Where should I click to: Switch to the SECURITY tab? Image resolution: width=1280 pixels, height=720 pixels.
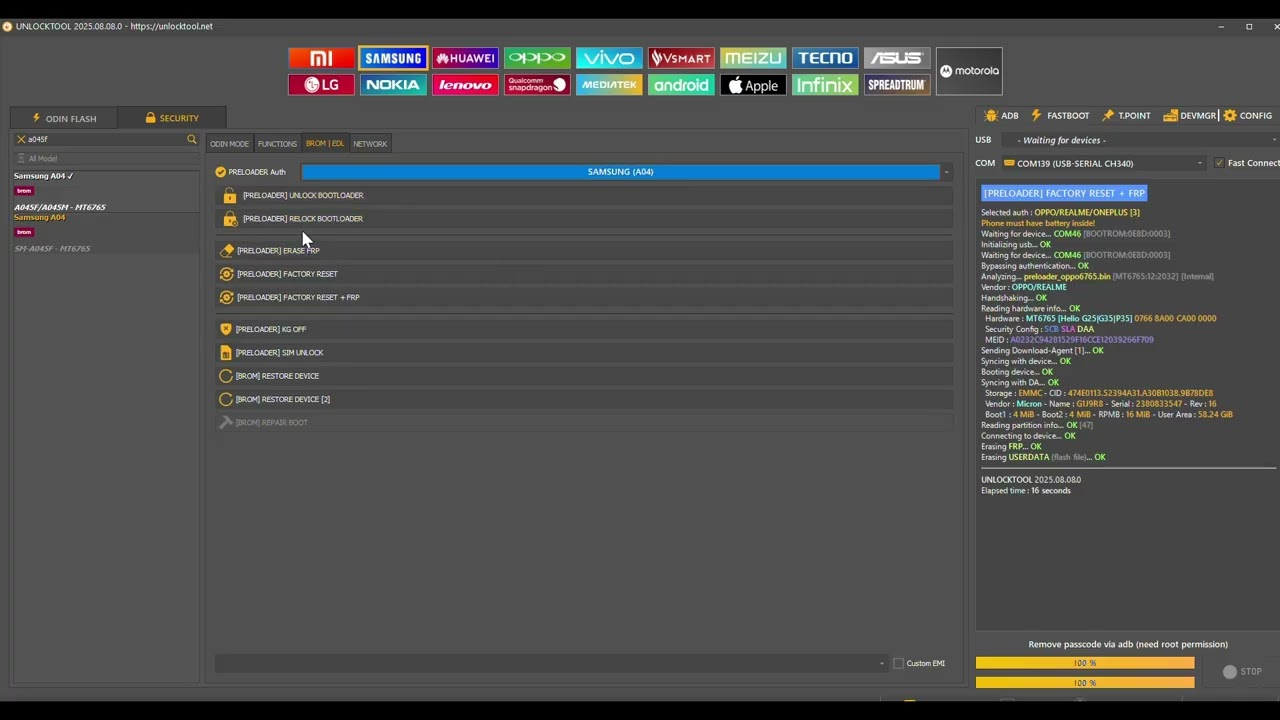(172, 118)
